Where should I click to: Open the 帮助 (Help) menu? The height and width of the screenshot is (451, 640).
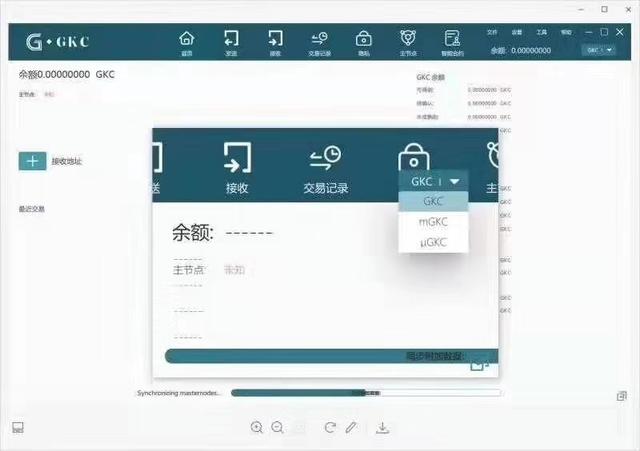point(566,32)
